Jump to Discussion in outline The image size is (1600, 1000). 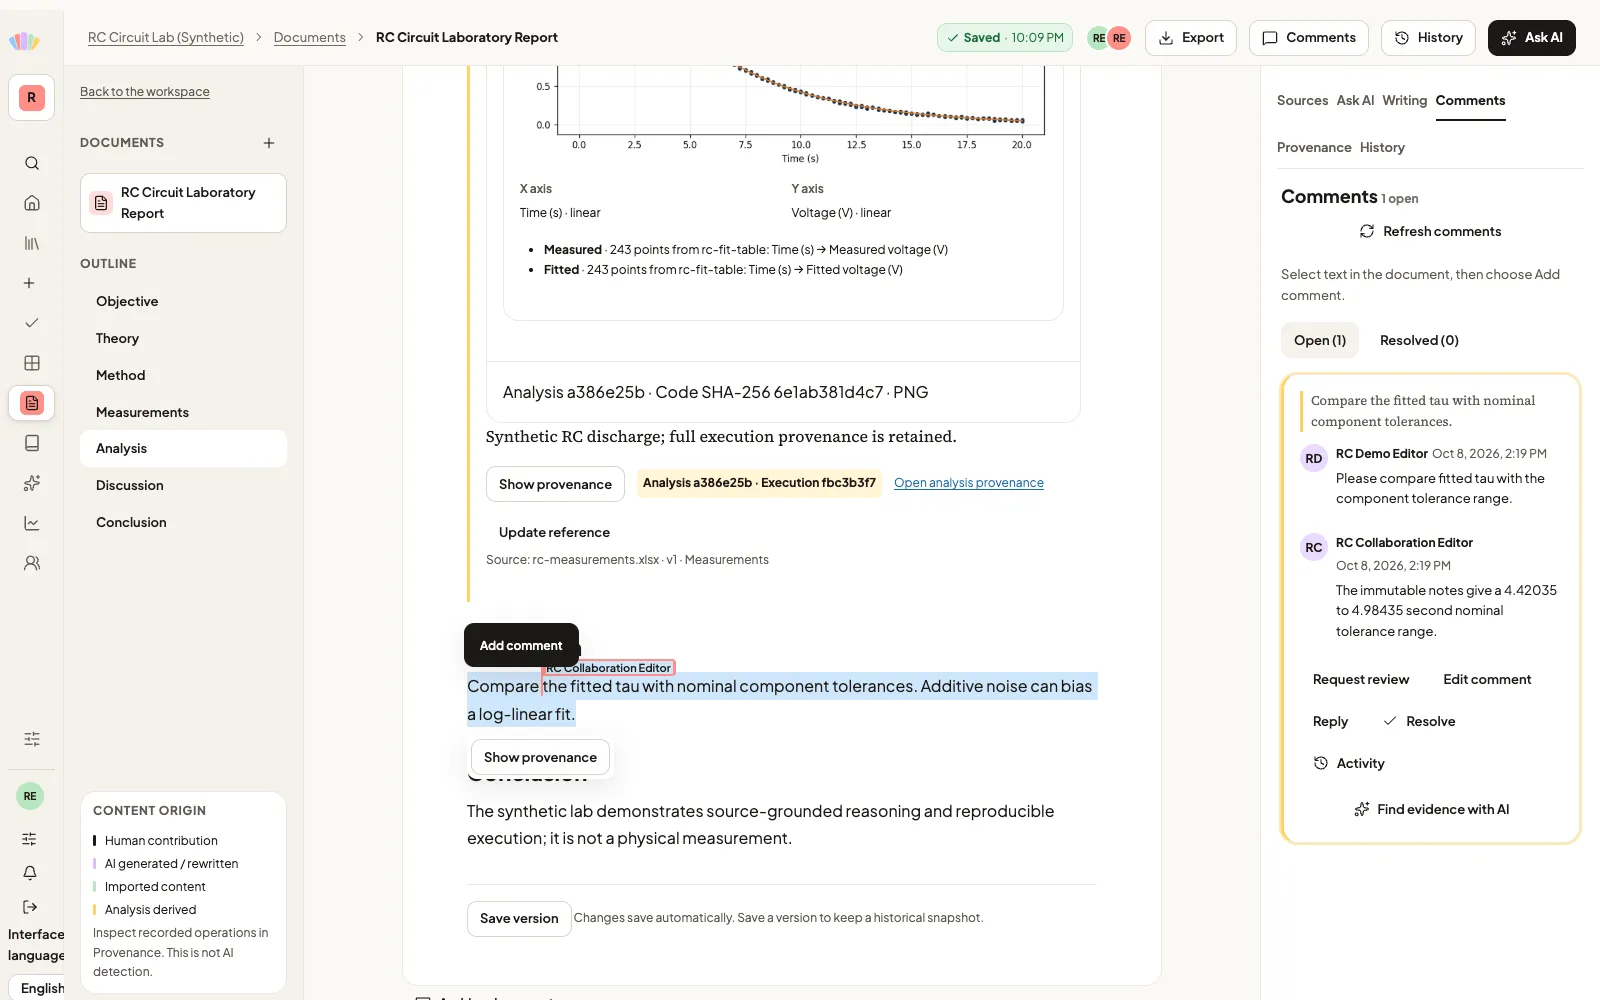click(x=183, y=485)
